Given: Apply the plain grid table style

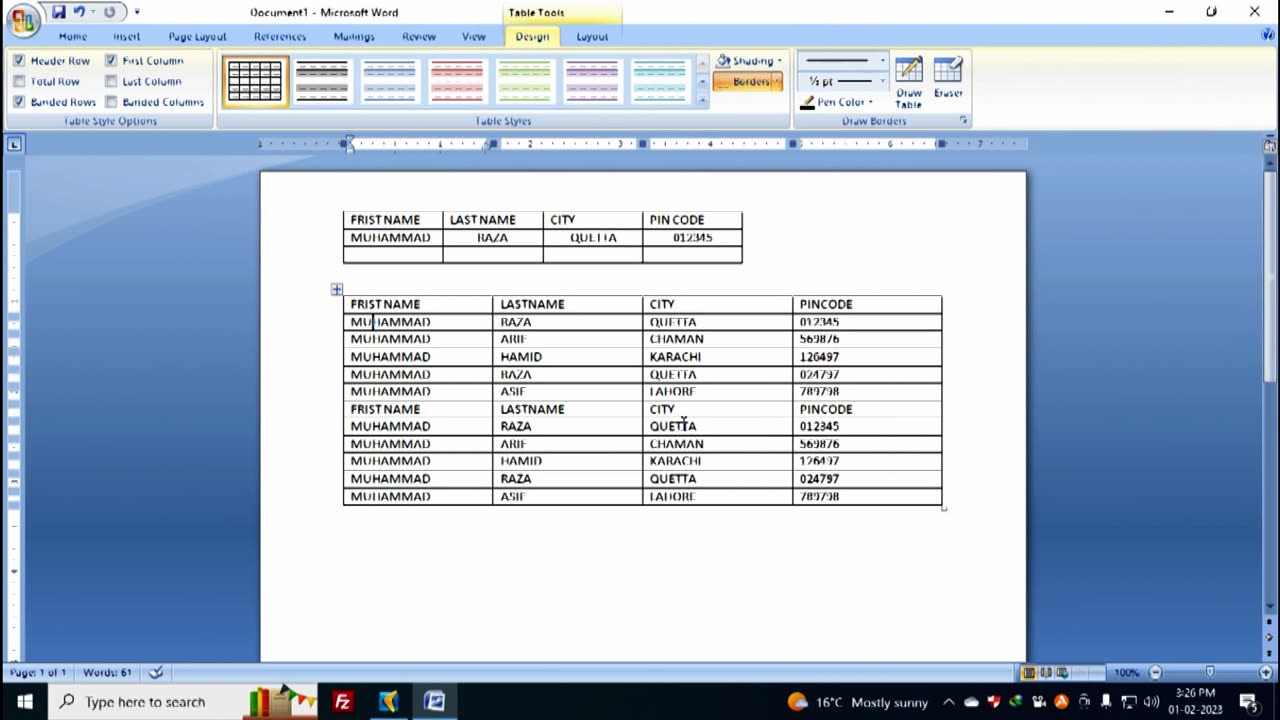Looking at the screenshot, I should (255, 81).
